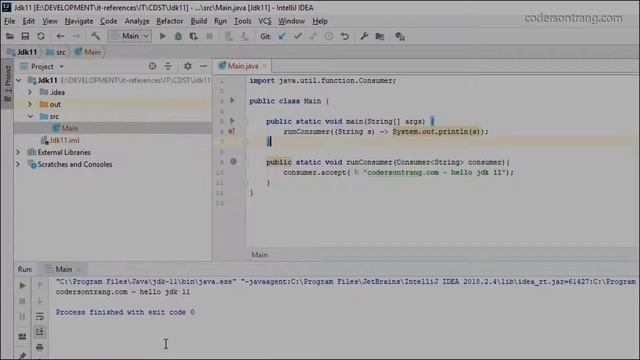Navigate forward with the right arrow icon
The width and height of the screenshot is (640, 360).
[76, 36]
